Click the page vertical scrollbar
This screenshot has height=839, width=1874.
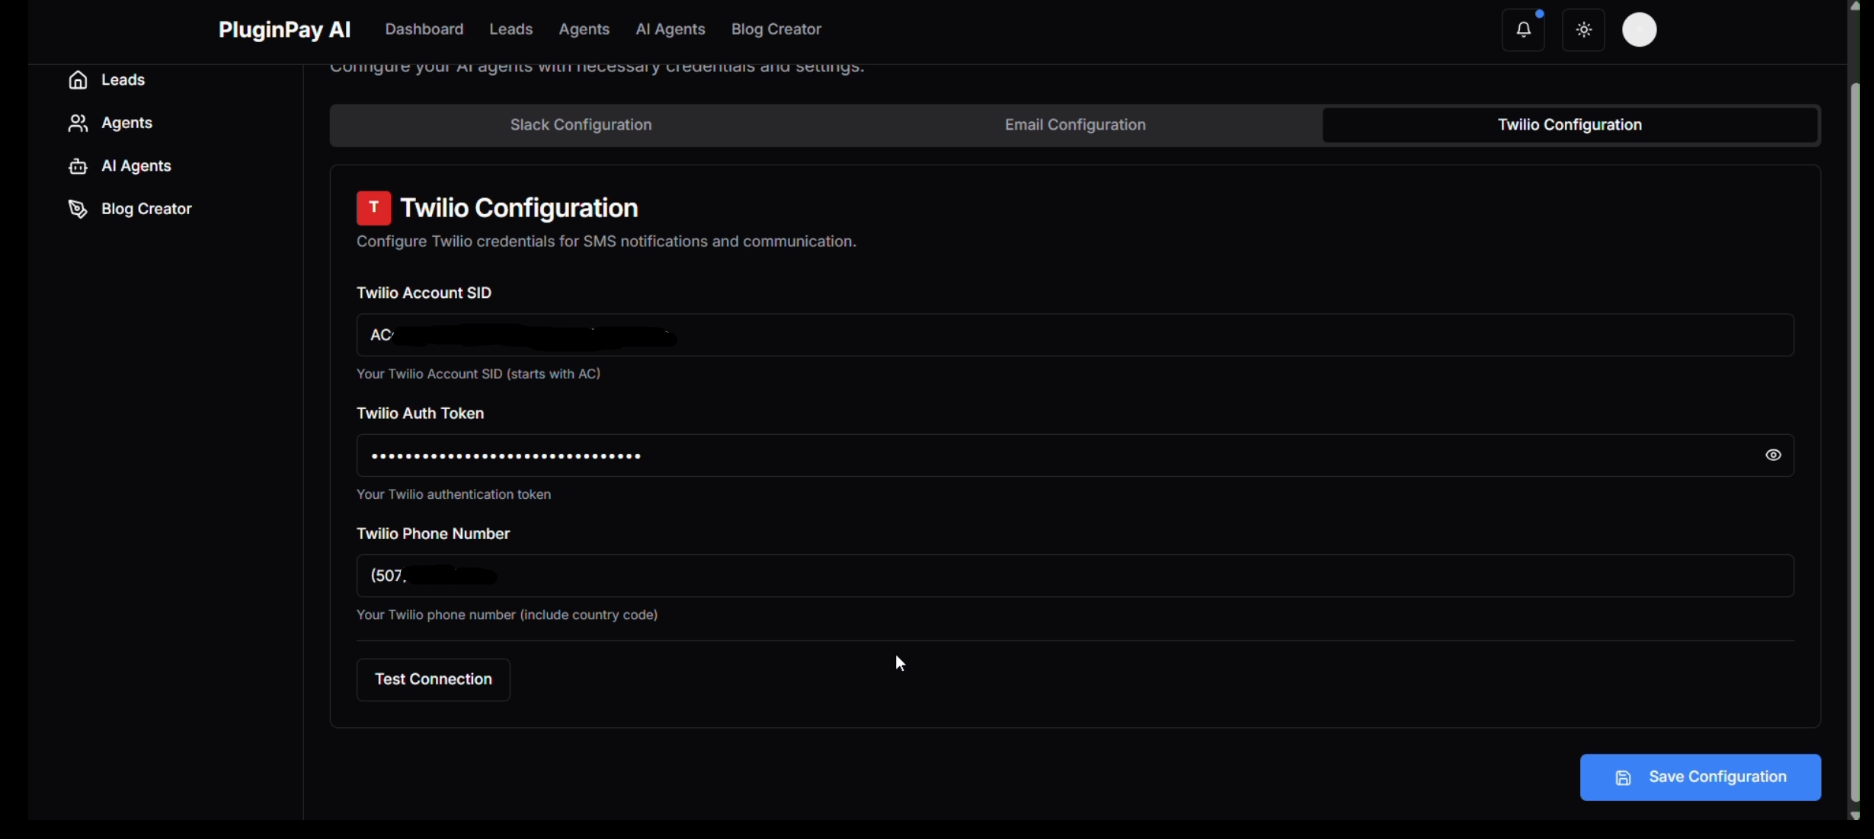pyautogui.click(x=1855, y=440)
